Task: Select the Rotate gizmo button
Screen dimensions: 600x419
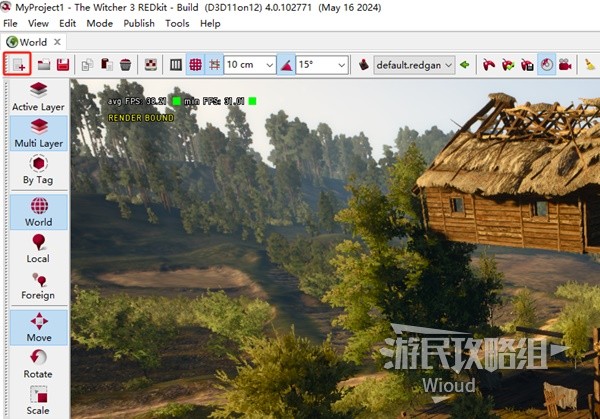Action: (38, 364)
